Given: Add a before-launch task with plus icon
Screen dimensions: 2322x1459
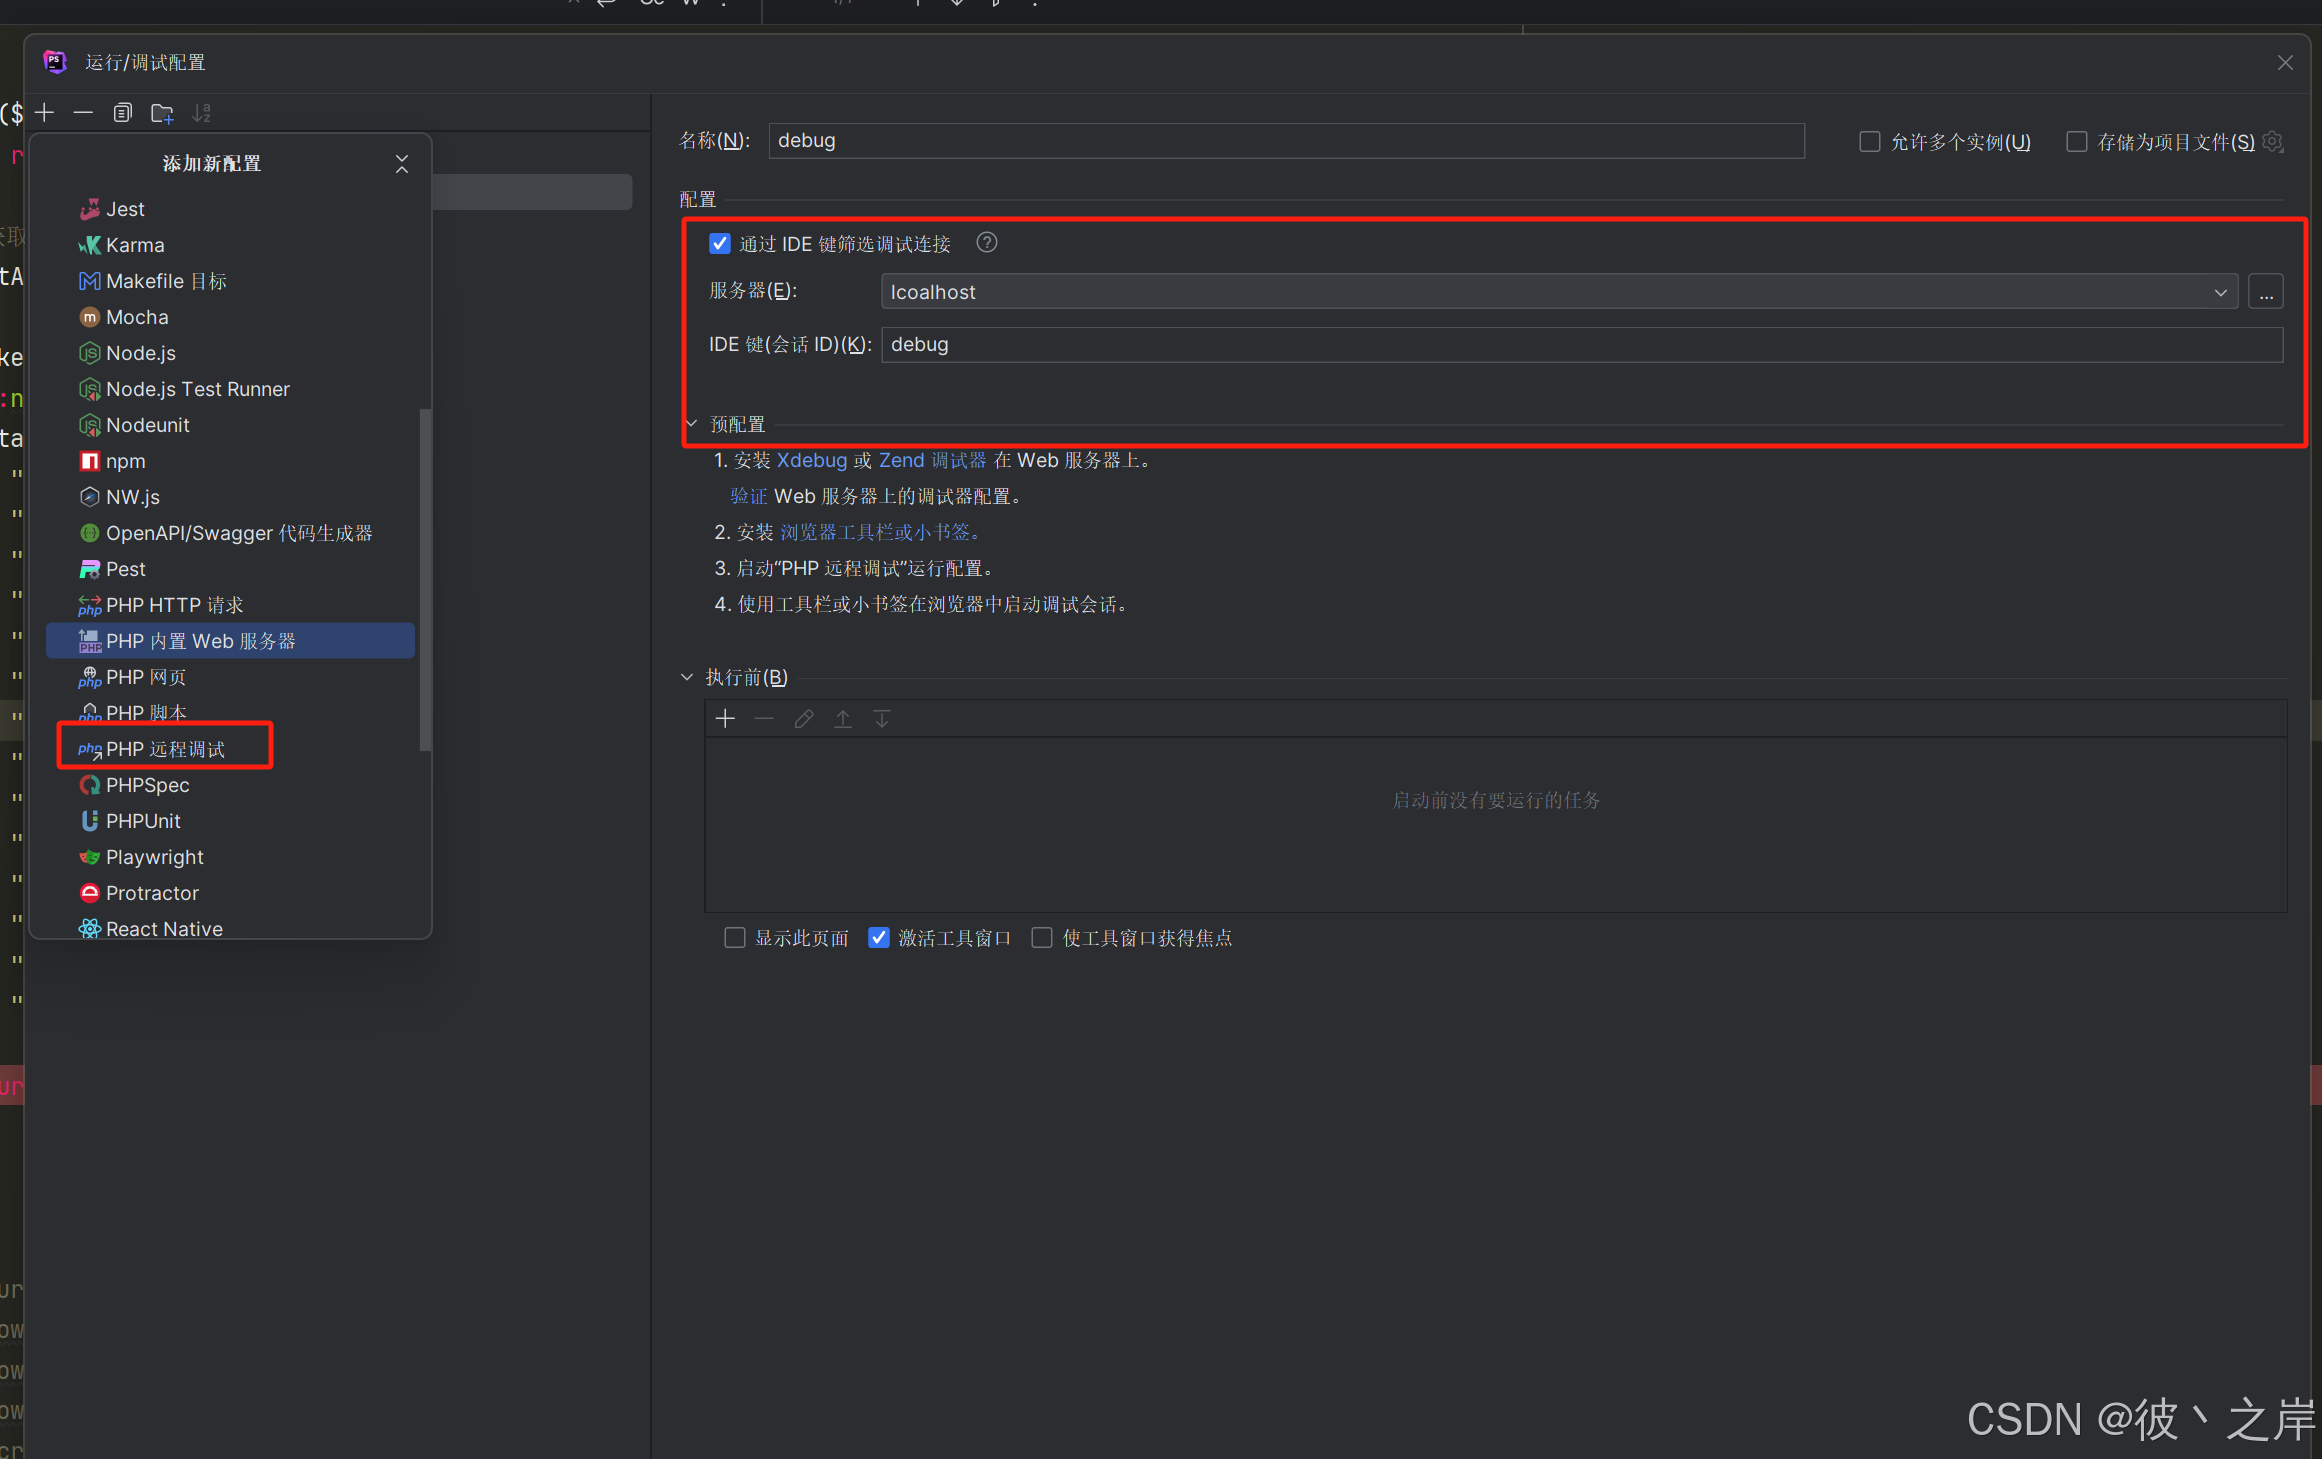Looking at the screenshot, I should click(724, 718).
